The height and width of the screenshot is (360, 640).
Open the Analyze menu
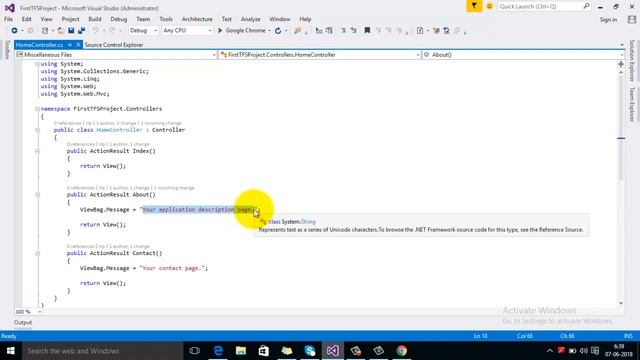click(x=250, y=19)
